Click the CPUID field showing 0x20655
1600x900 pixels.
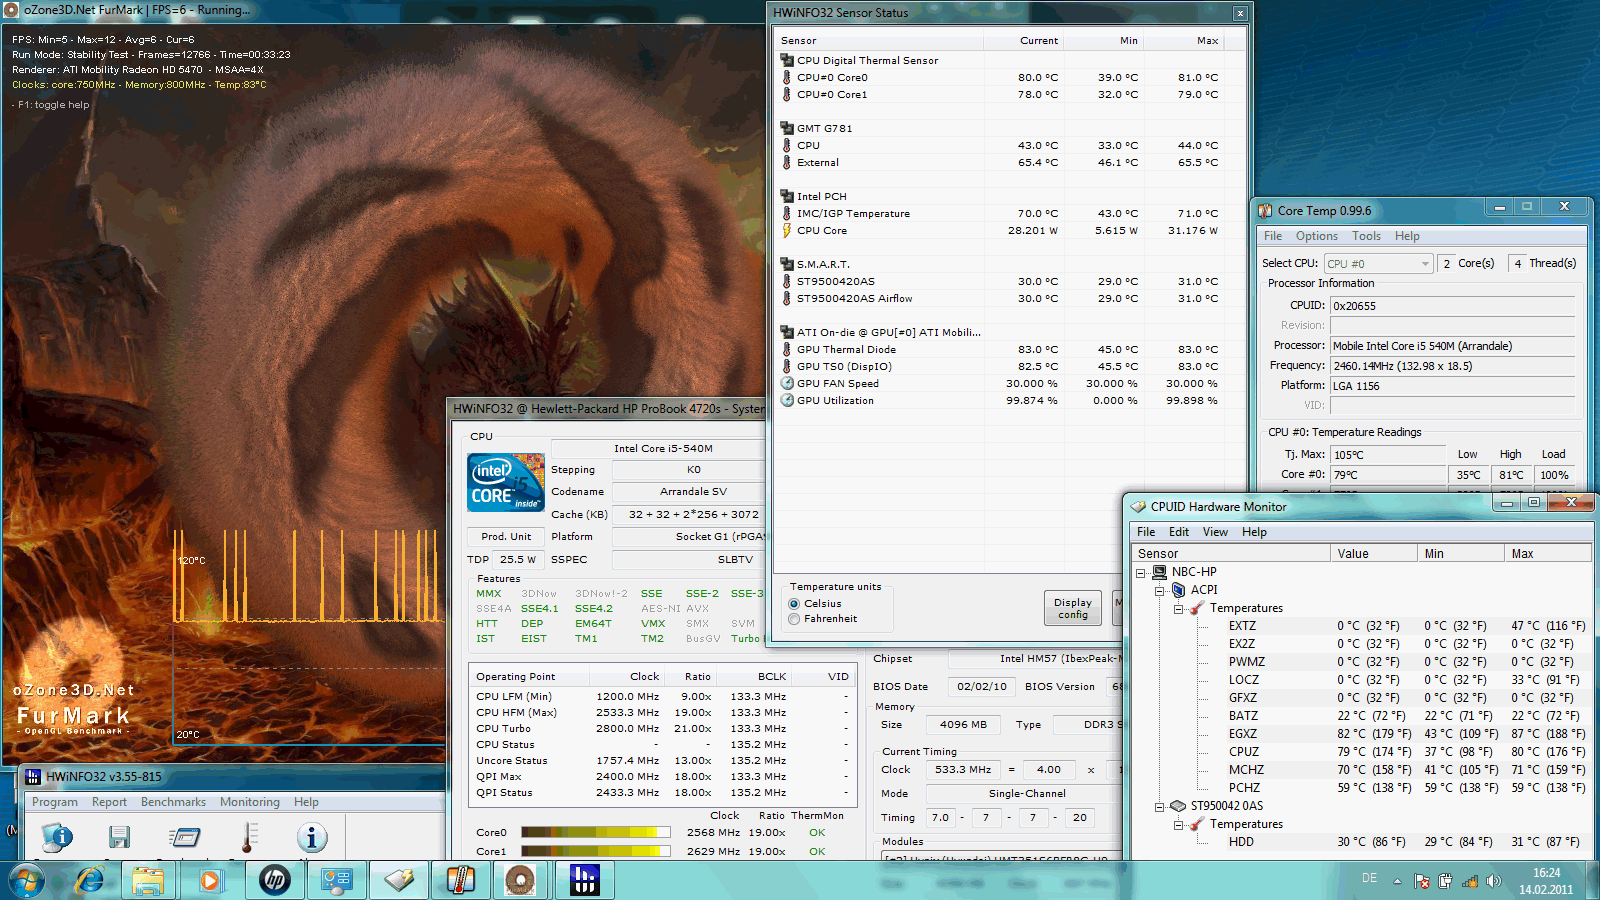click(1453, 306)
